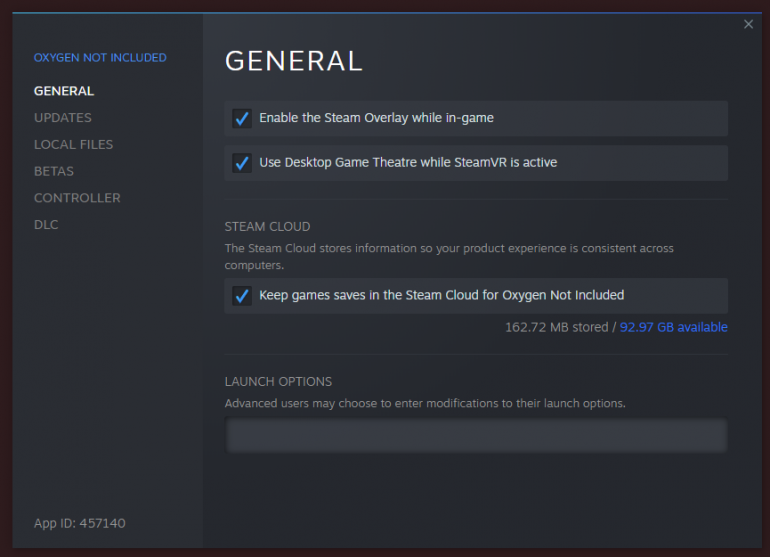Close the properties window with the X
This screenshot has width=770, height=557.
748,24
